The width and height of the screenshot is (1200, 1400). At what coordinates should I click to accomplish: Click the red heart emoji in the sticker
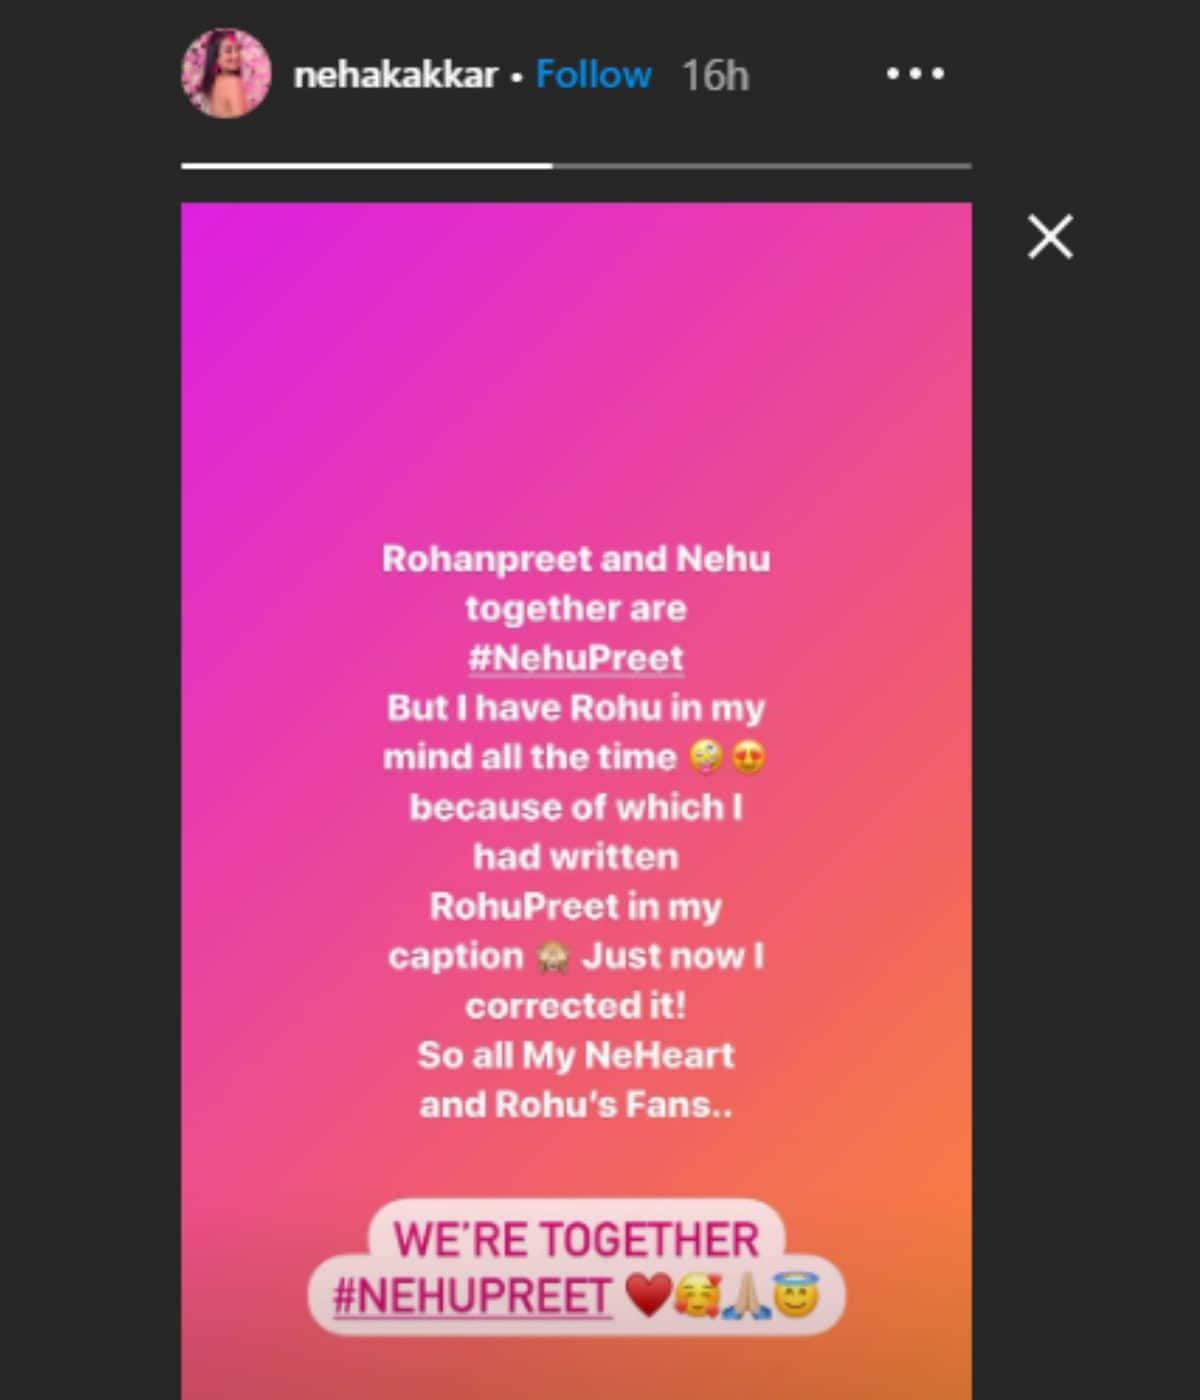coord(649,1296)
